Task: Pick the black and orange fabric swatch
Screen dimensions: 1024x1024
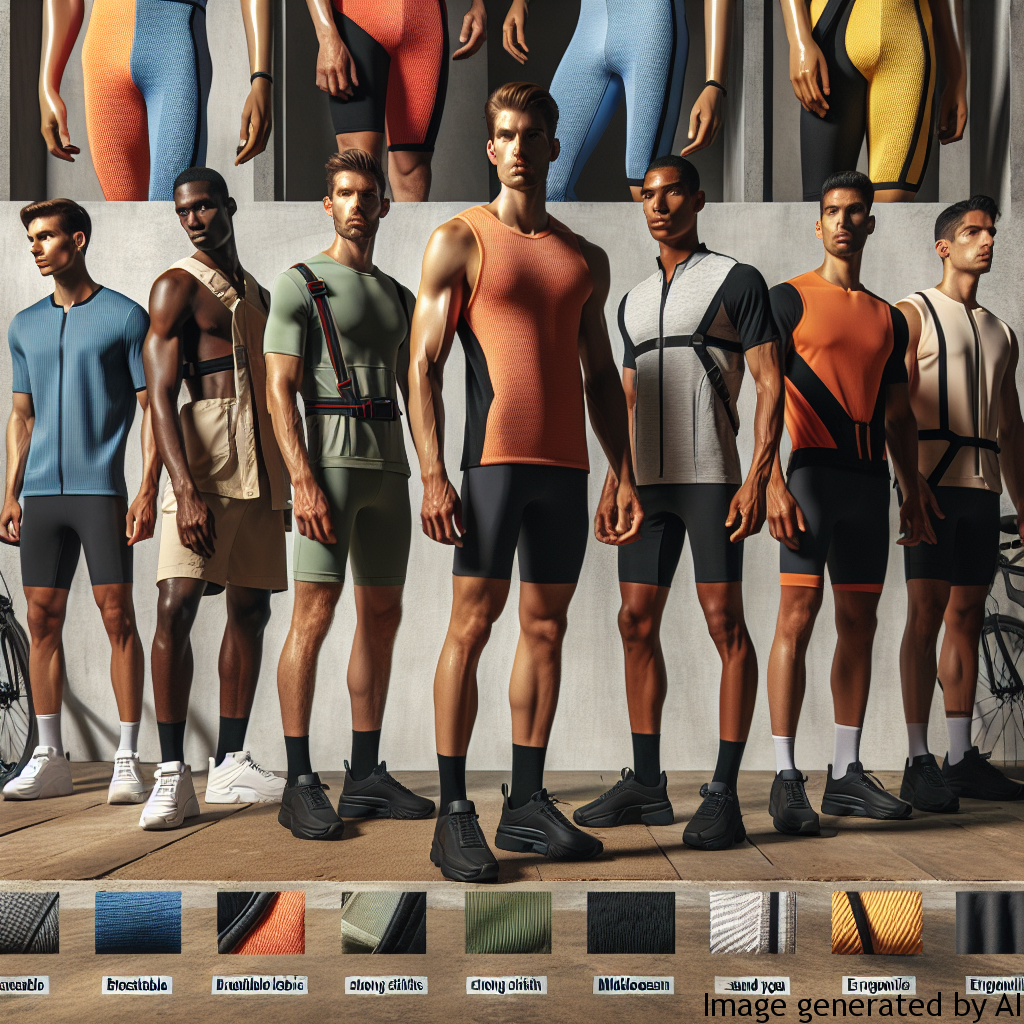Action: coord(260,922)
